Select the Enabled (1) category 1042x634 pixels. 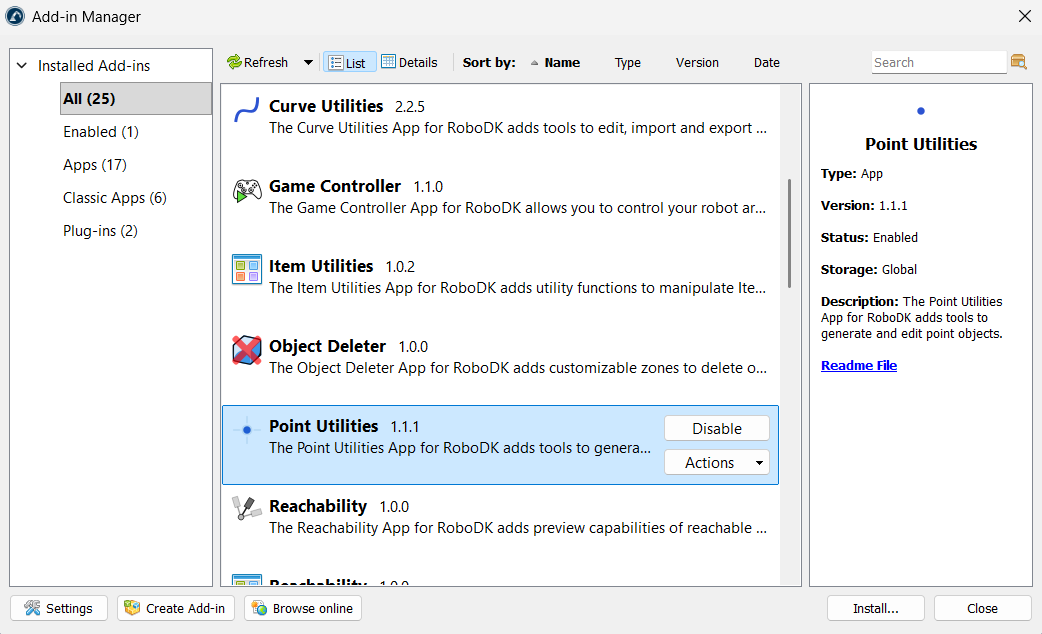coord(101,132)
